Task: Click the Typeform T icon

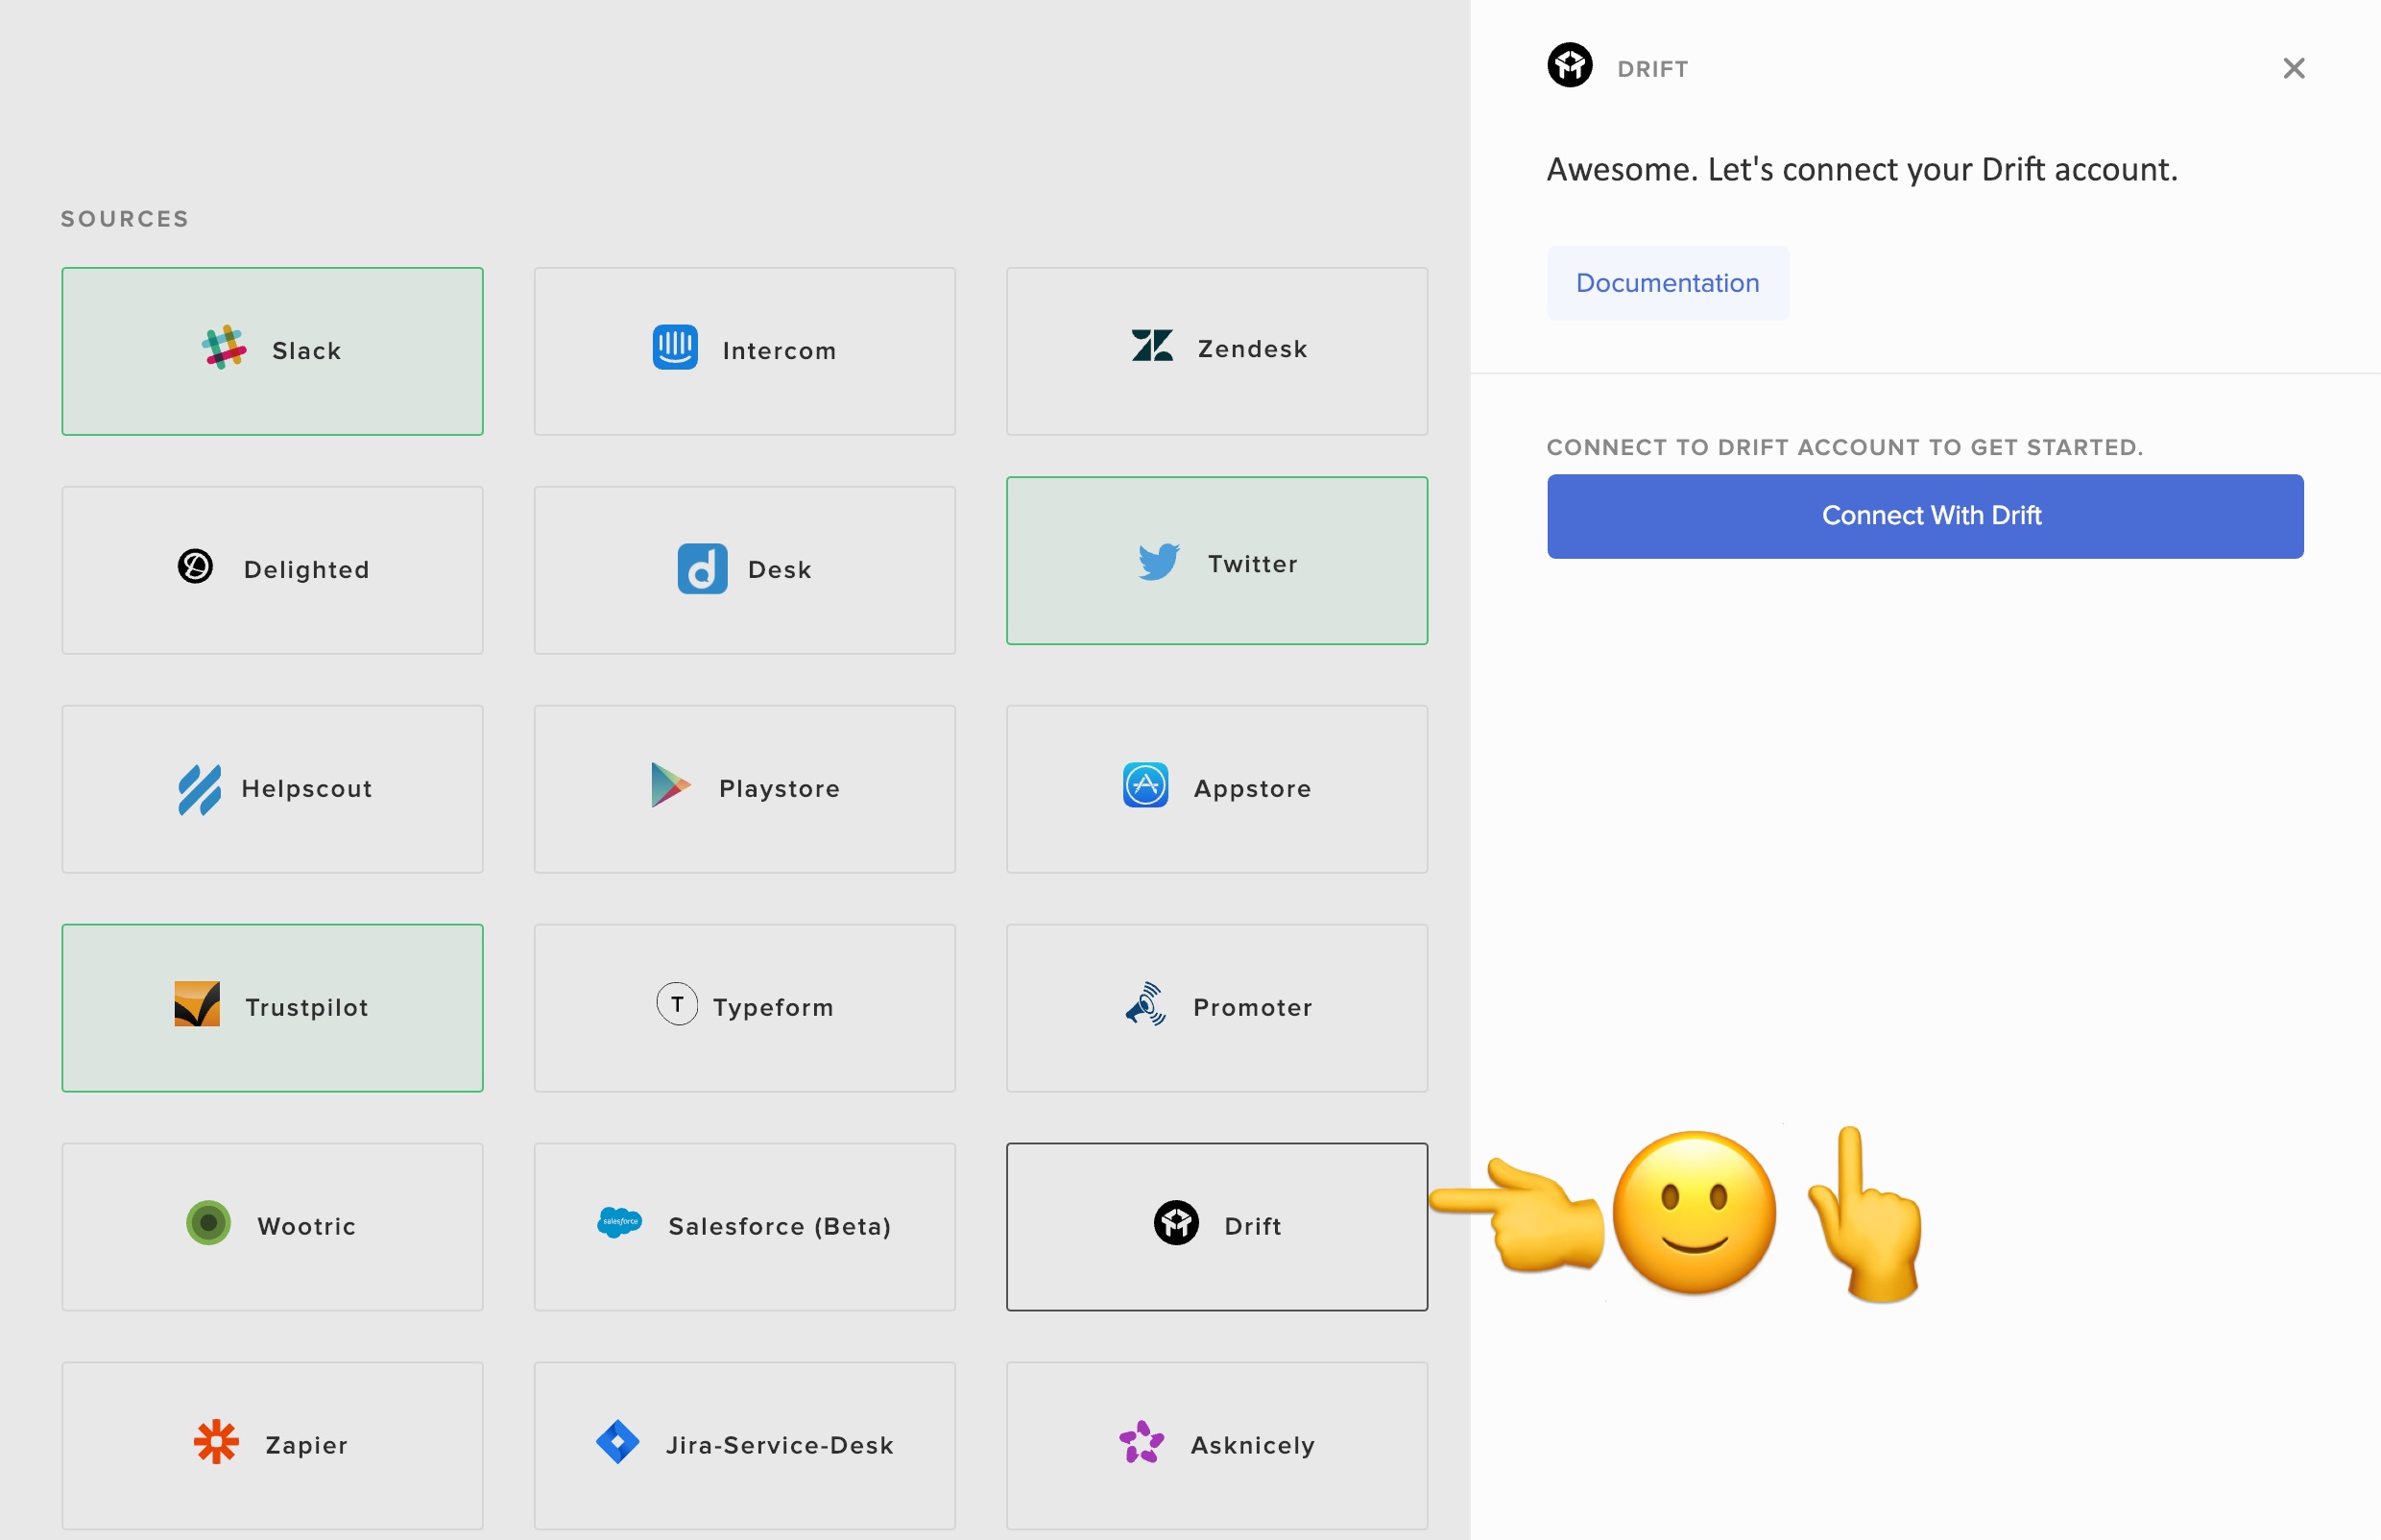Action: coord(677,1004)
